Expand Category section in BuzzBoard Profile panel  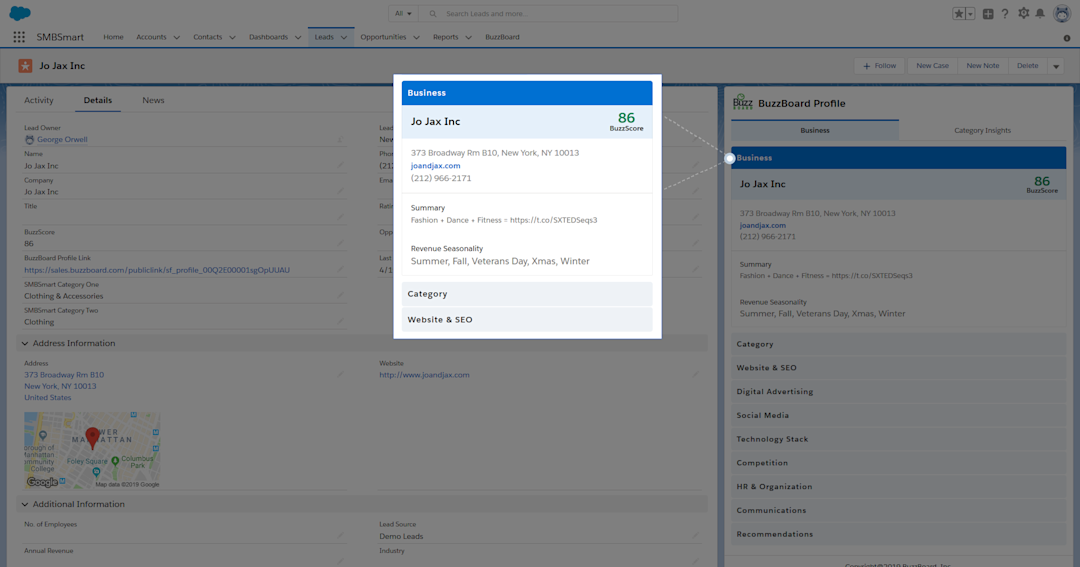899,344
